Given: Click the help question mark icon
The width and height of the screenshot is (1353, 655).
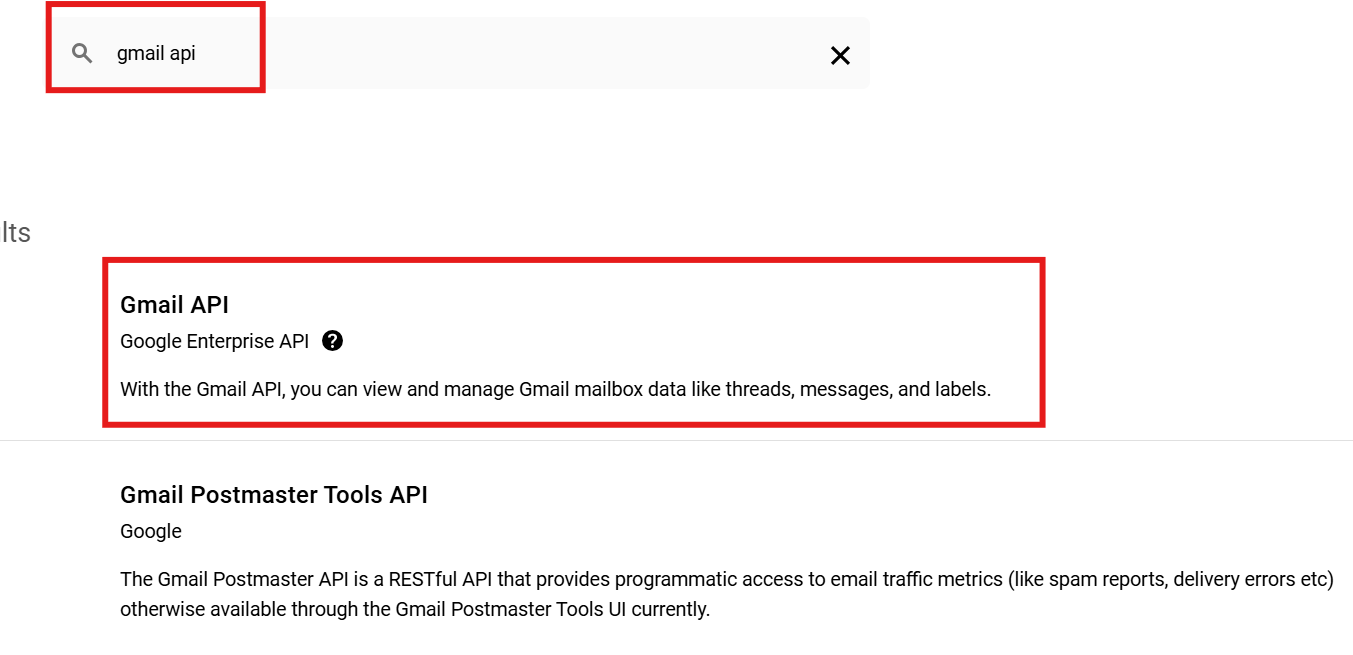Looking at the screenshot, I should pyautogui.click(x=333, y=341).
